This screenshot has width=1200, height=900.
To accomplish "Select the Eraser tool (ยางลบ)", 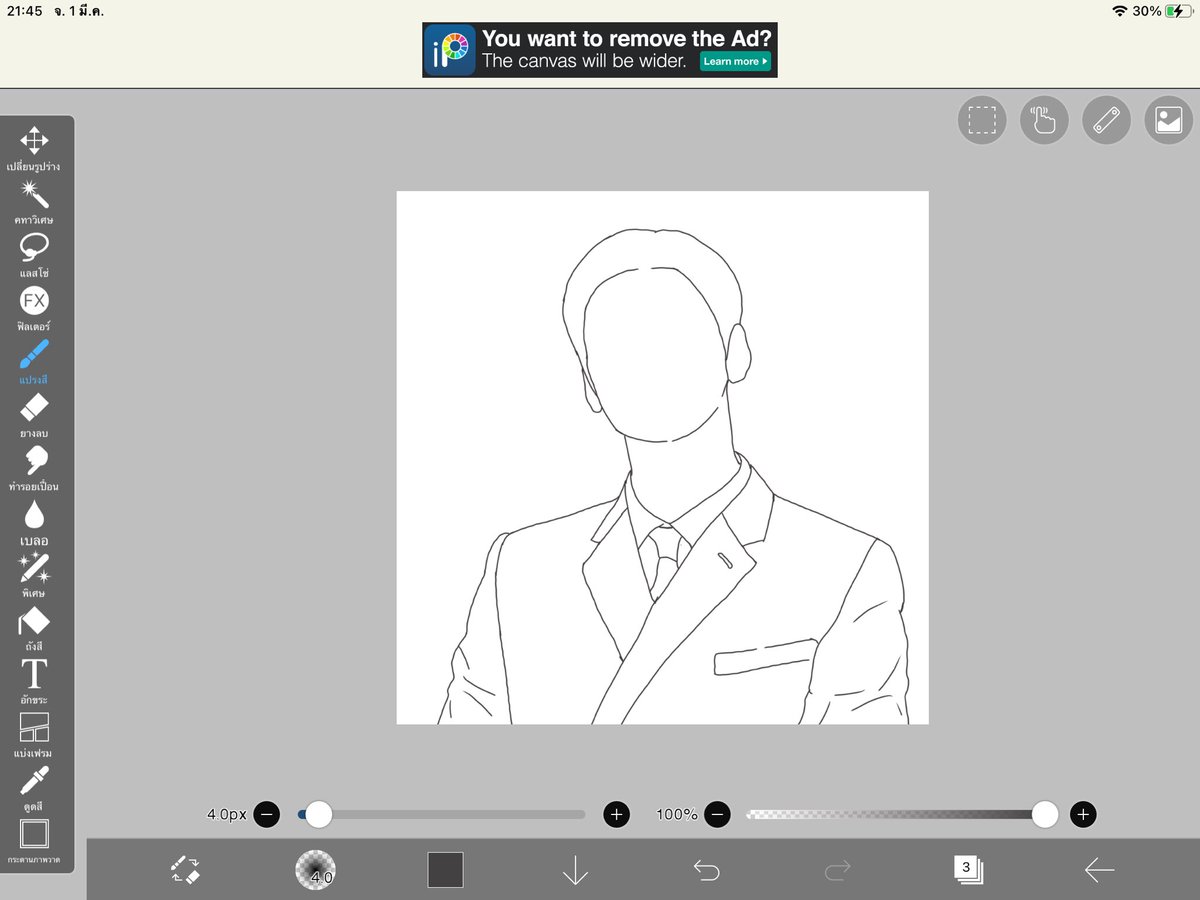I will [34, 416].
